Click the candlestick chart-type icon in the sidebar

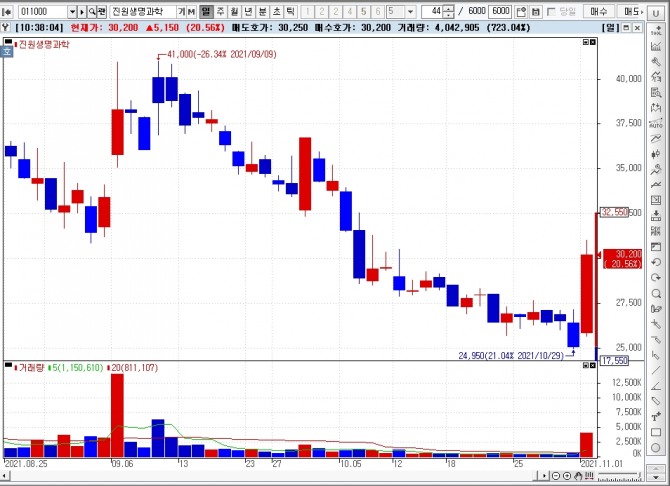[x=656, y=154]
